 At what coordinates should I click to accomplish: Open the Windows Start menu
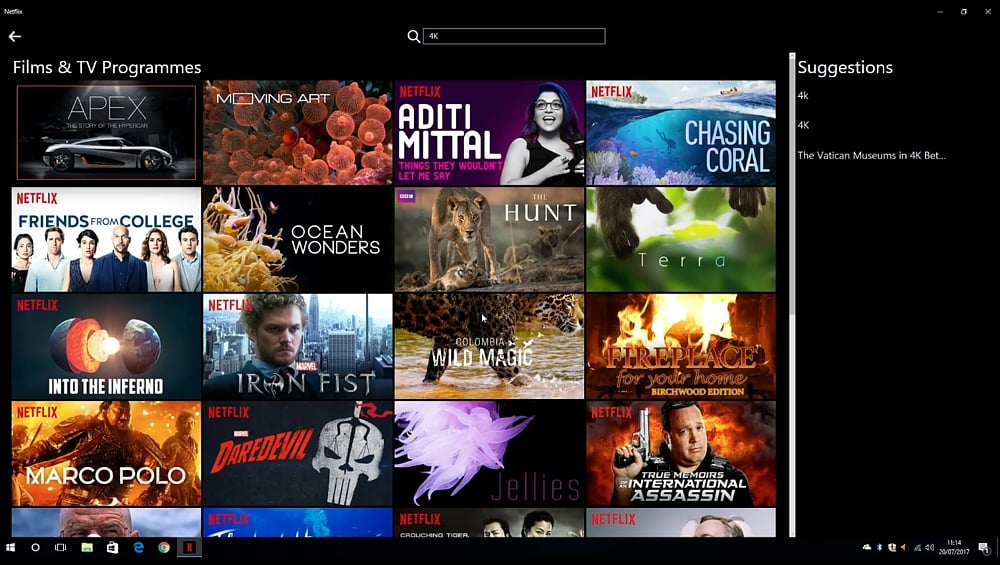pos(10,547)
